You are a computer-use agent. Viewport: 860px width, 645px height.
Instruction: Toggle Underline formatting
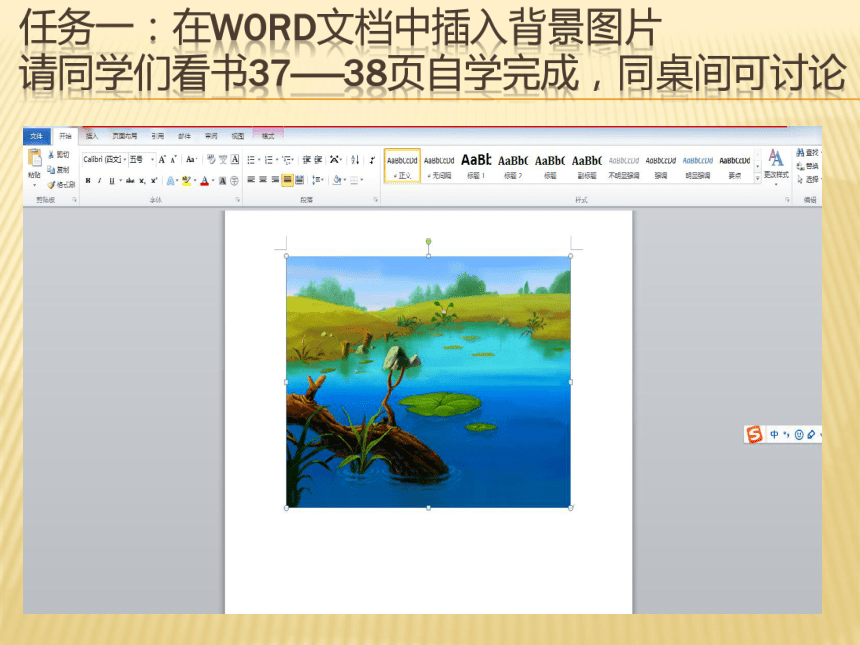(111, 180)
